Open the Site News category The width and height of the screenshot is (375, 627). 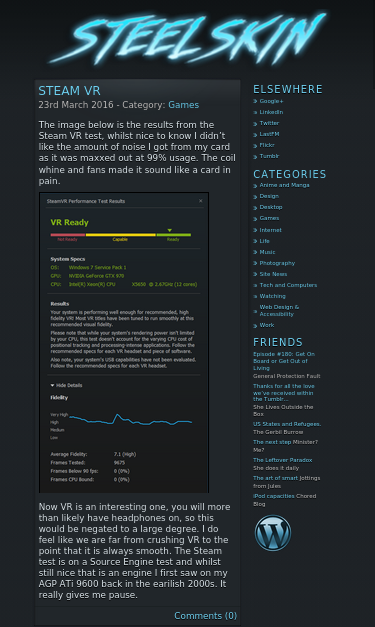click(x=273, y=274)
